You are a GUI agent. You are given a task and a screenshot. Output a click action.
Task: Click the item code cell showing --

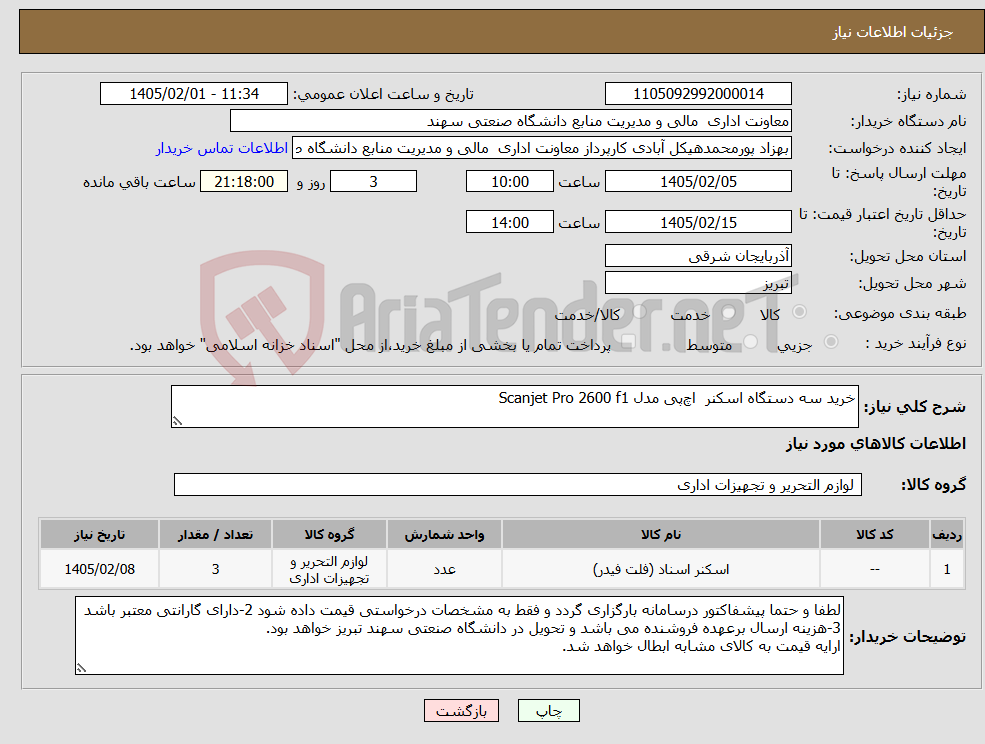click(874, 569)
